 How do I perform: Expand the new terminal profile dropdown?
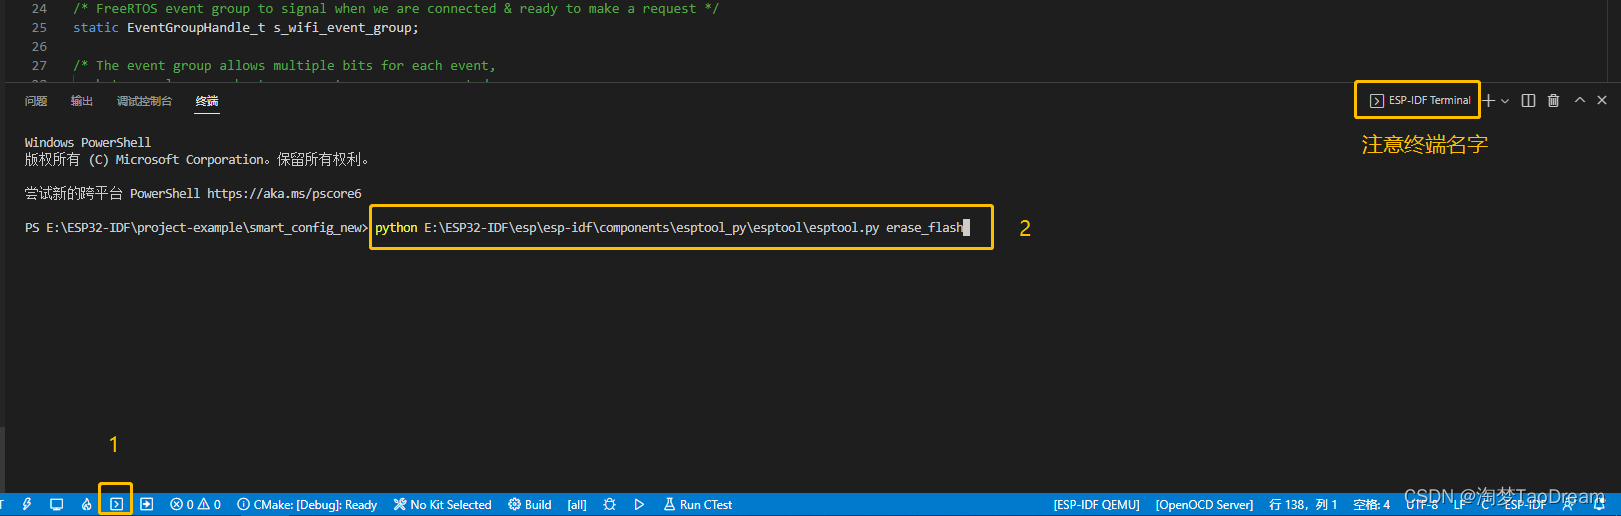(x=1505, y=100)
